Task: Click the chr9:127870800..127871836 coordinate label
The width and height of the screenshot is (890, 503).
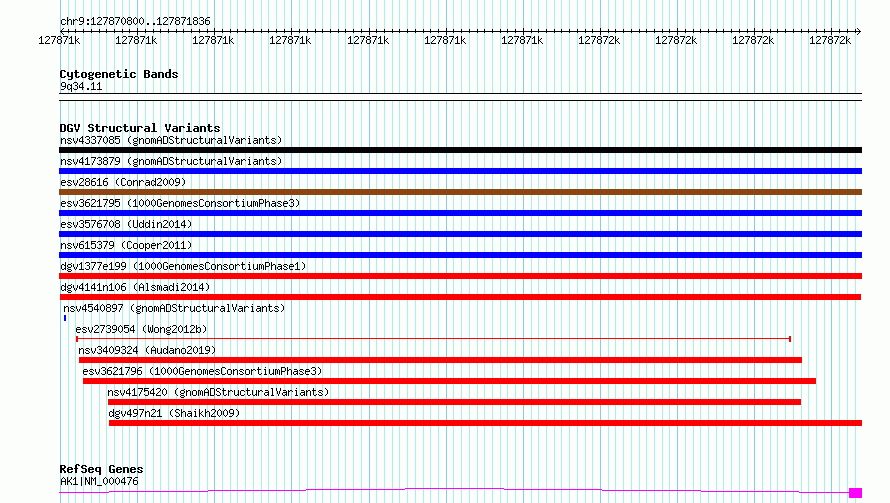Action: click(x=135, y=21)
